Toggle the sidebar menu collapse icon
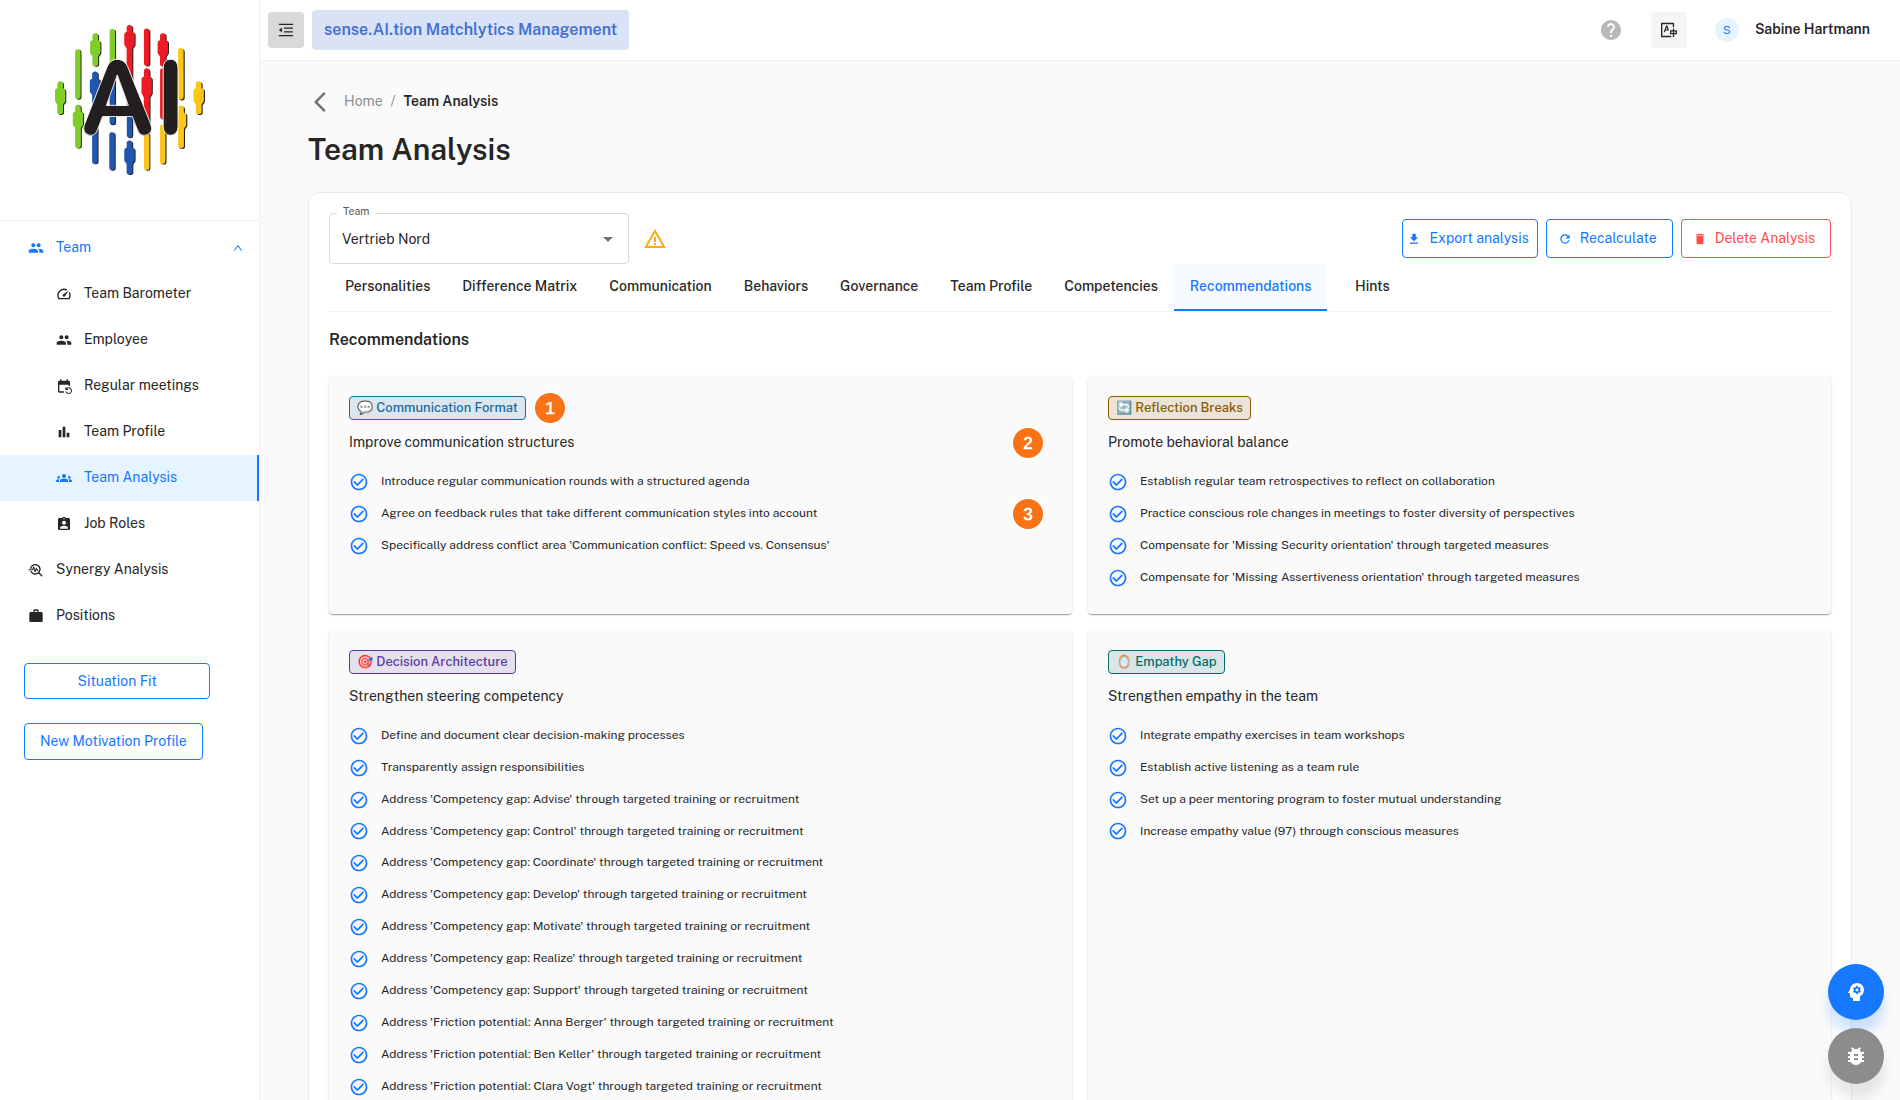This screenshot has width=1900, height=1100. [x=286, y=30]
